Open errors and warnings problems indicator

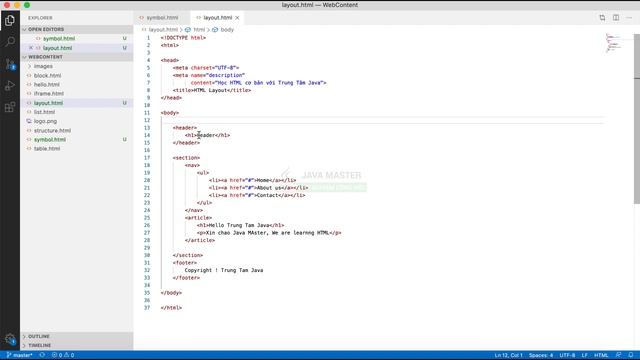(63, 355)
